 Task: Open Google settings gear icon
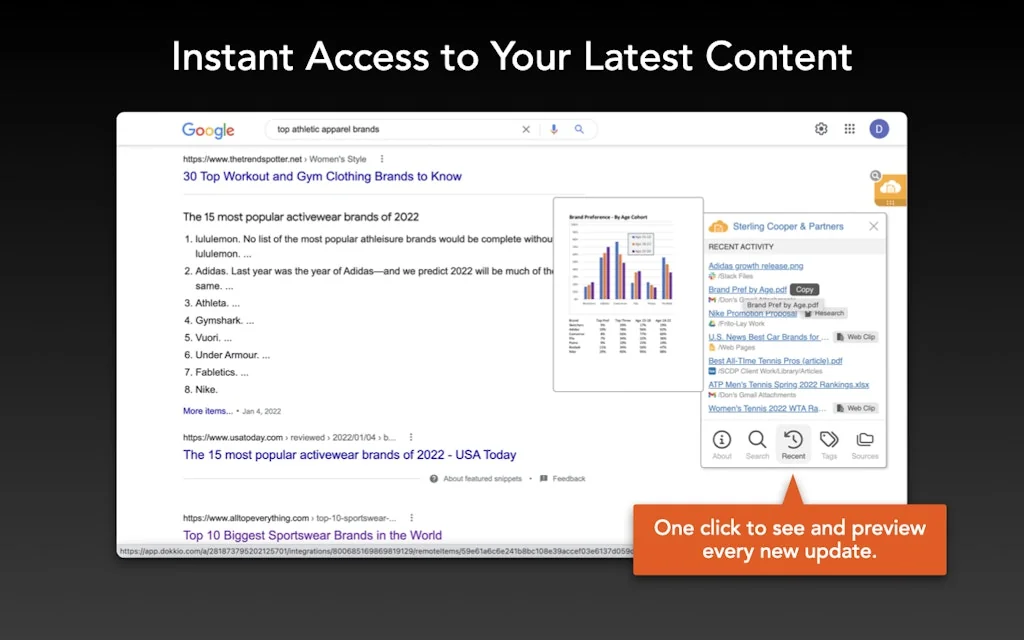pos(821,129)
